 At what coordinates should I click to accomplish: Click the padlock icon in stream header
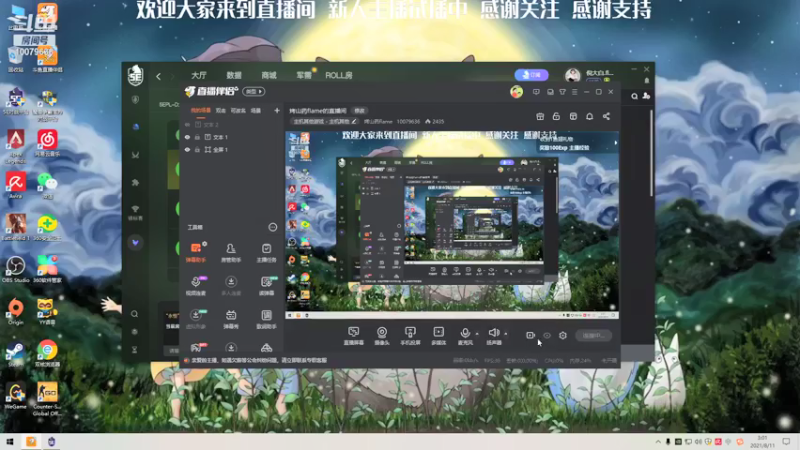point(556,116)
